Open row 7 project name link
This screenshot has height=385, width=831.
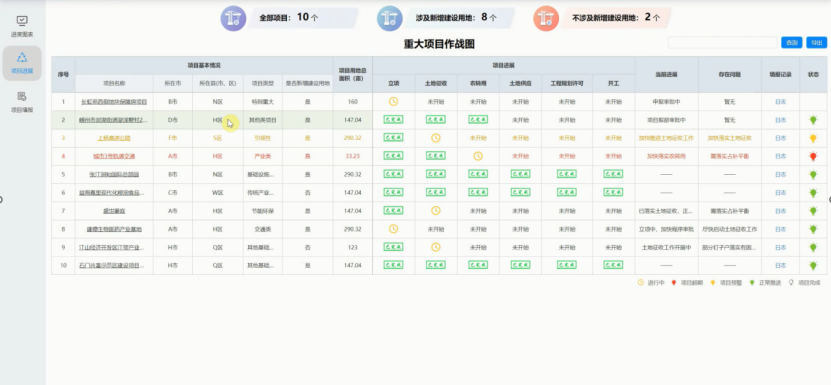(114, 211)
